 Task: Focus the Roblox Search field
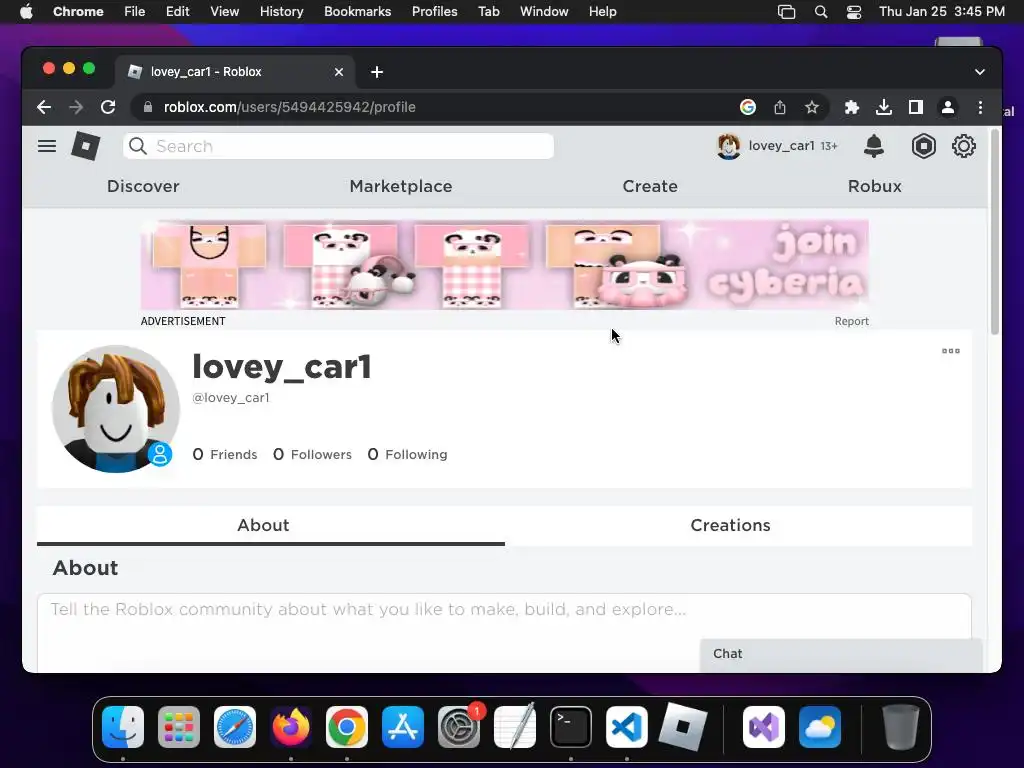pos(338,146)
